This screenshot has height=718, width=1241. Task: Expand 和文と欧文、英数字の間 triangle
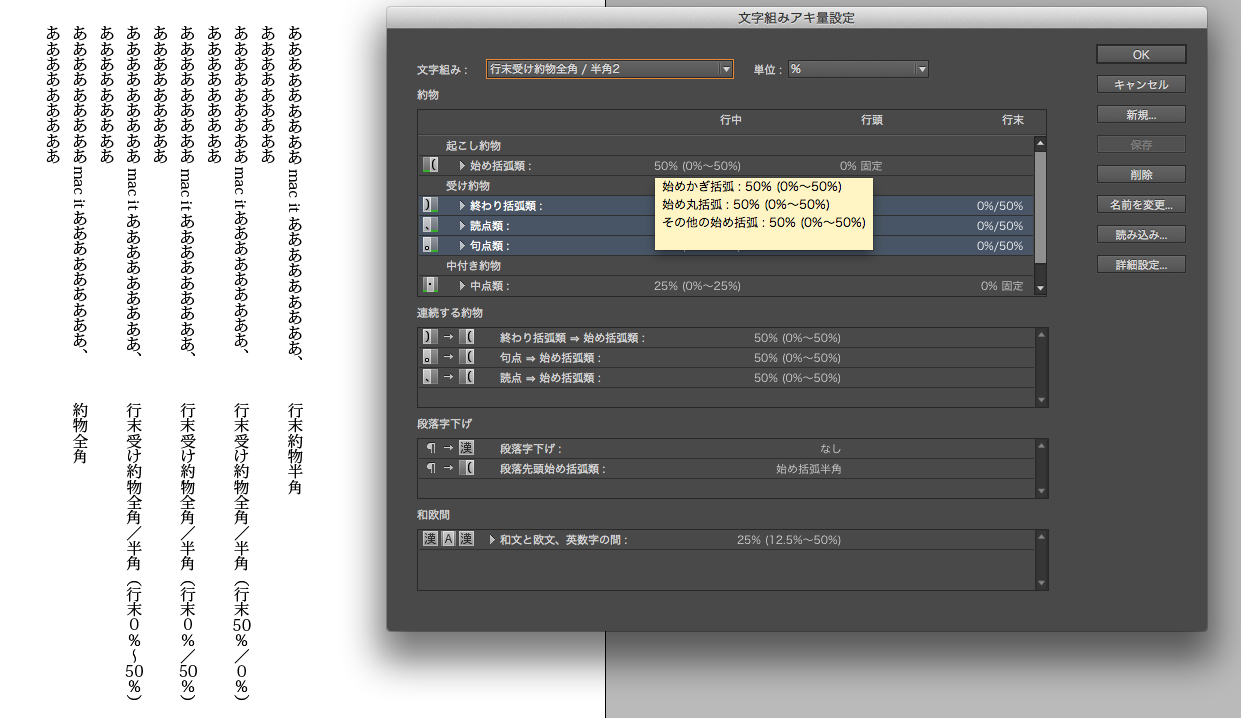tap(492, 540)
